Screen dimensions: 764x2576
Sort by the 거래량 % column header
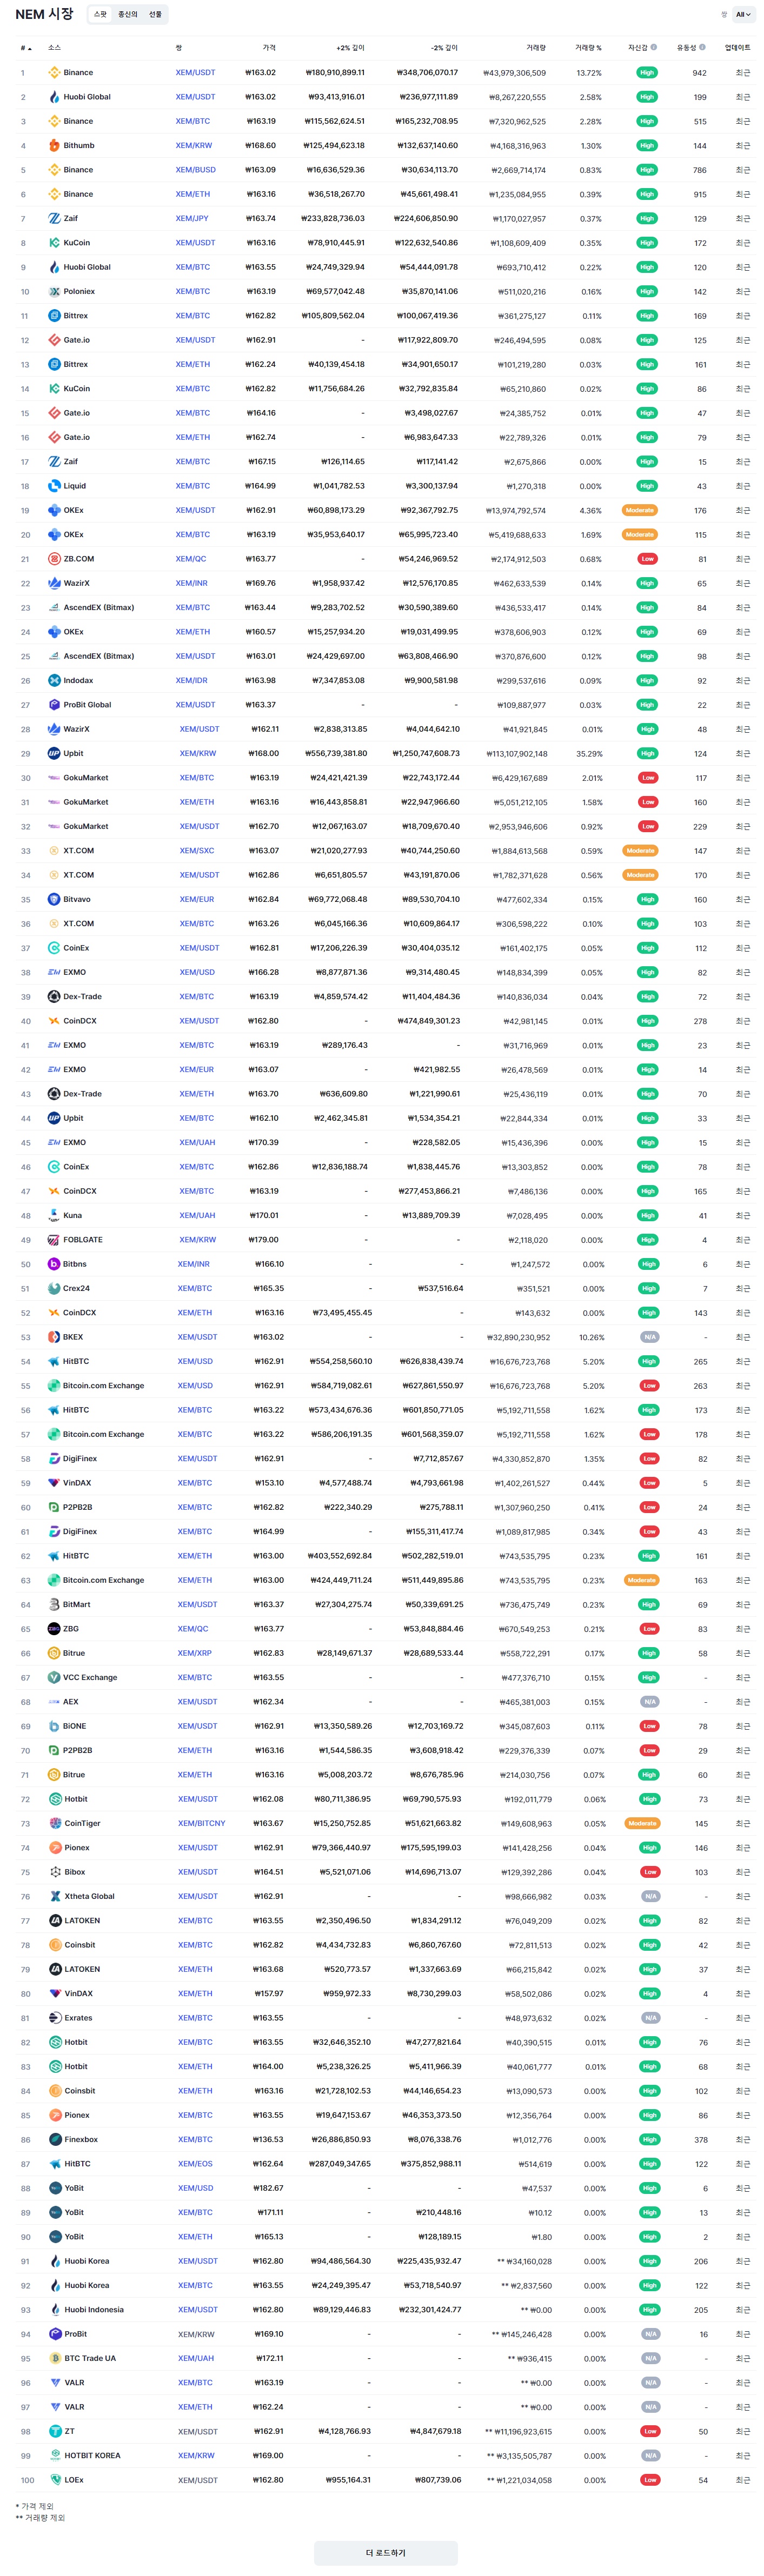pyautogui.click(x=588, y=47)
